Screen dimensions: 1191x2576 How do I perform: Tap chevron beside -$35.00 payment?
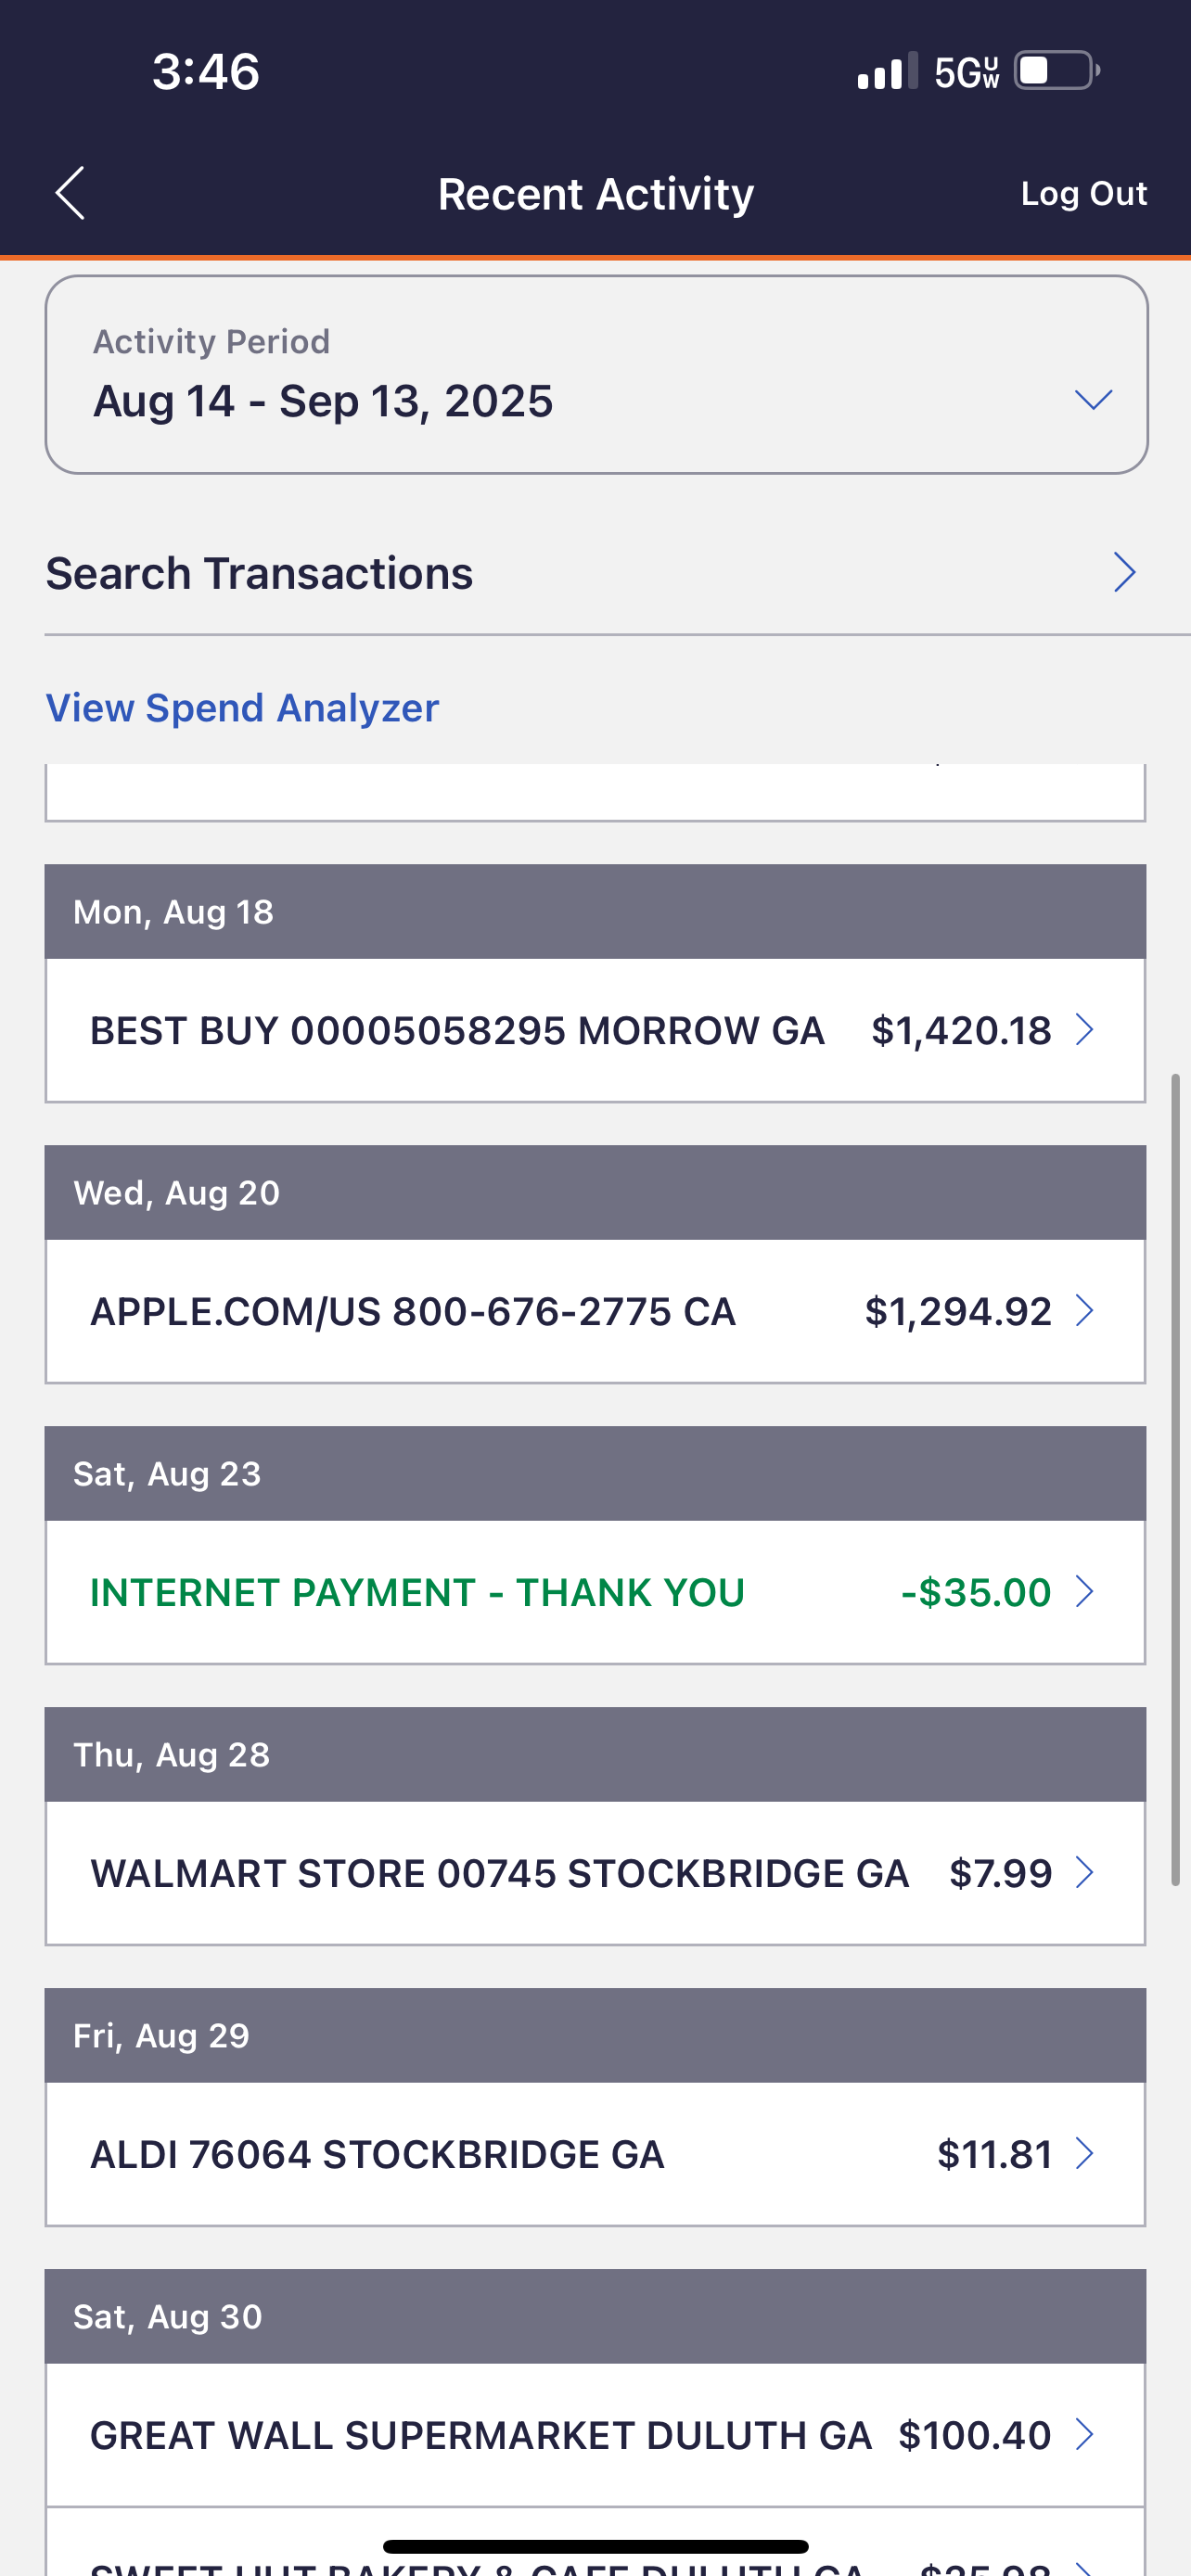[x=1084, y=1592]
